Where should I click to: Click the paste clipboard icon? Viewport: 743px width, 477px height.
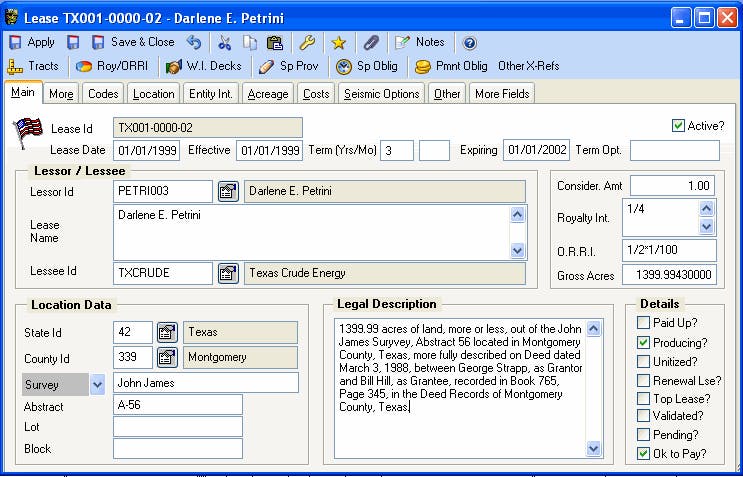click(x=274, y=43)
